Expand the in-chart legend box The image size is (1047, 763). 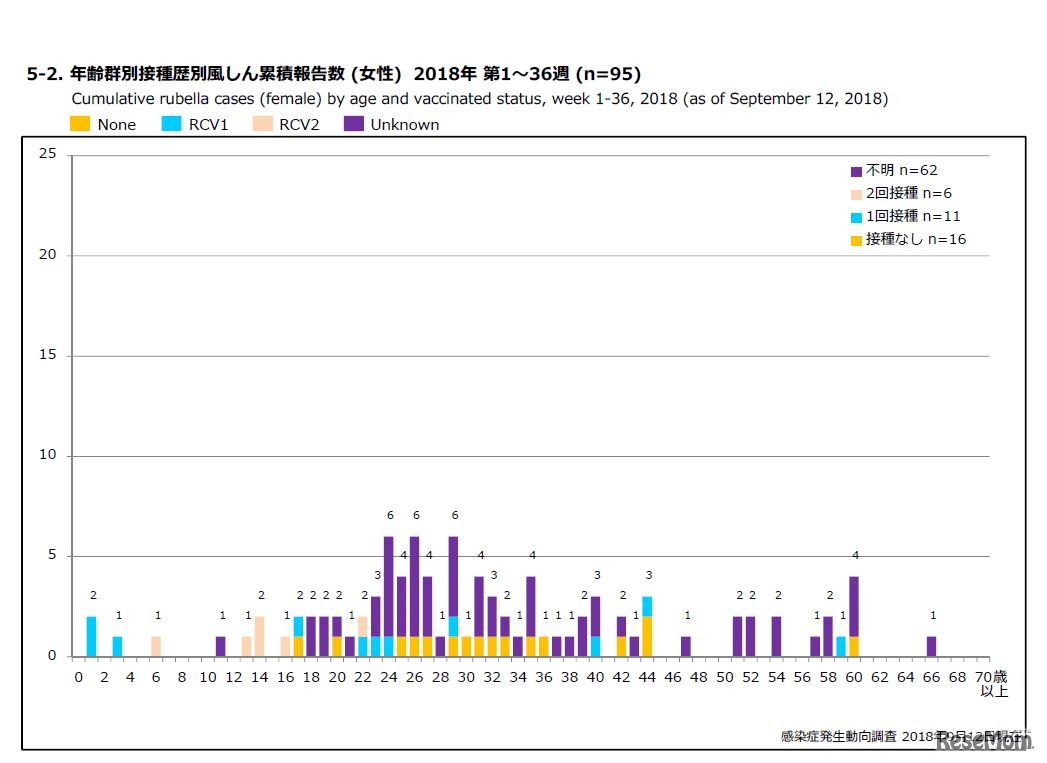[900, 204]
